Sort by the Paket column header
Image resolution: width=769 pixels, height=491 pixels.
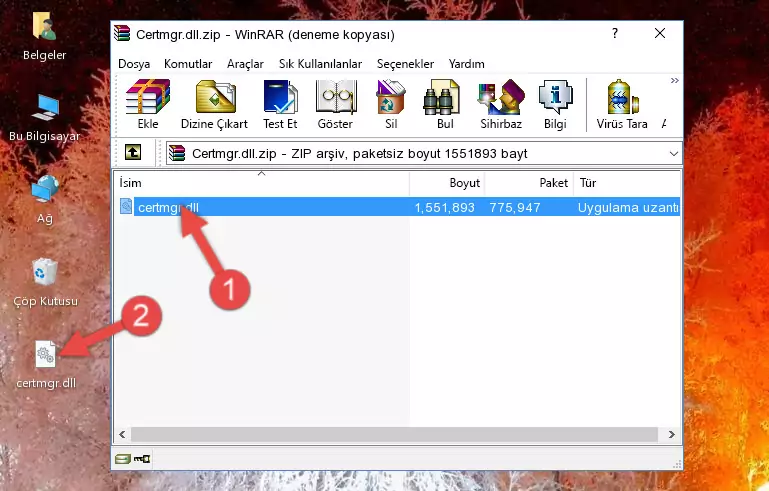[x=529, y=183]
